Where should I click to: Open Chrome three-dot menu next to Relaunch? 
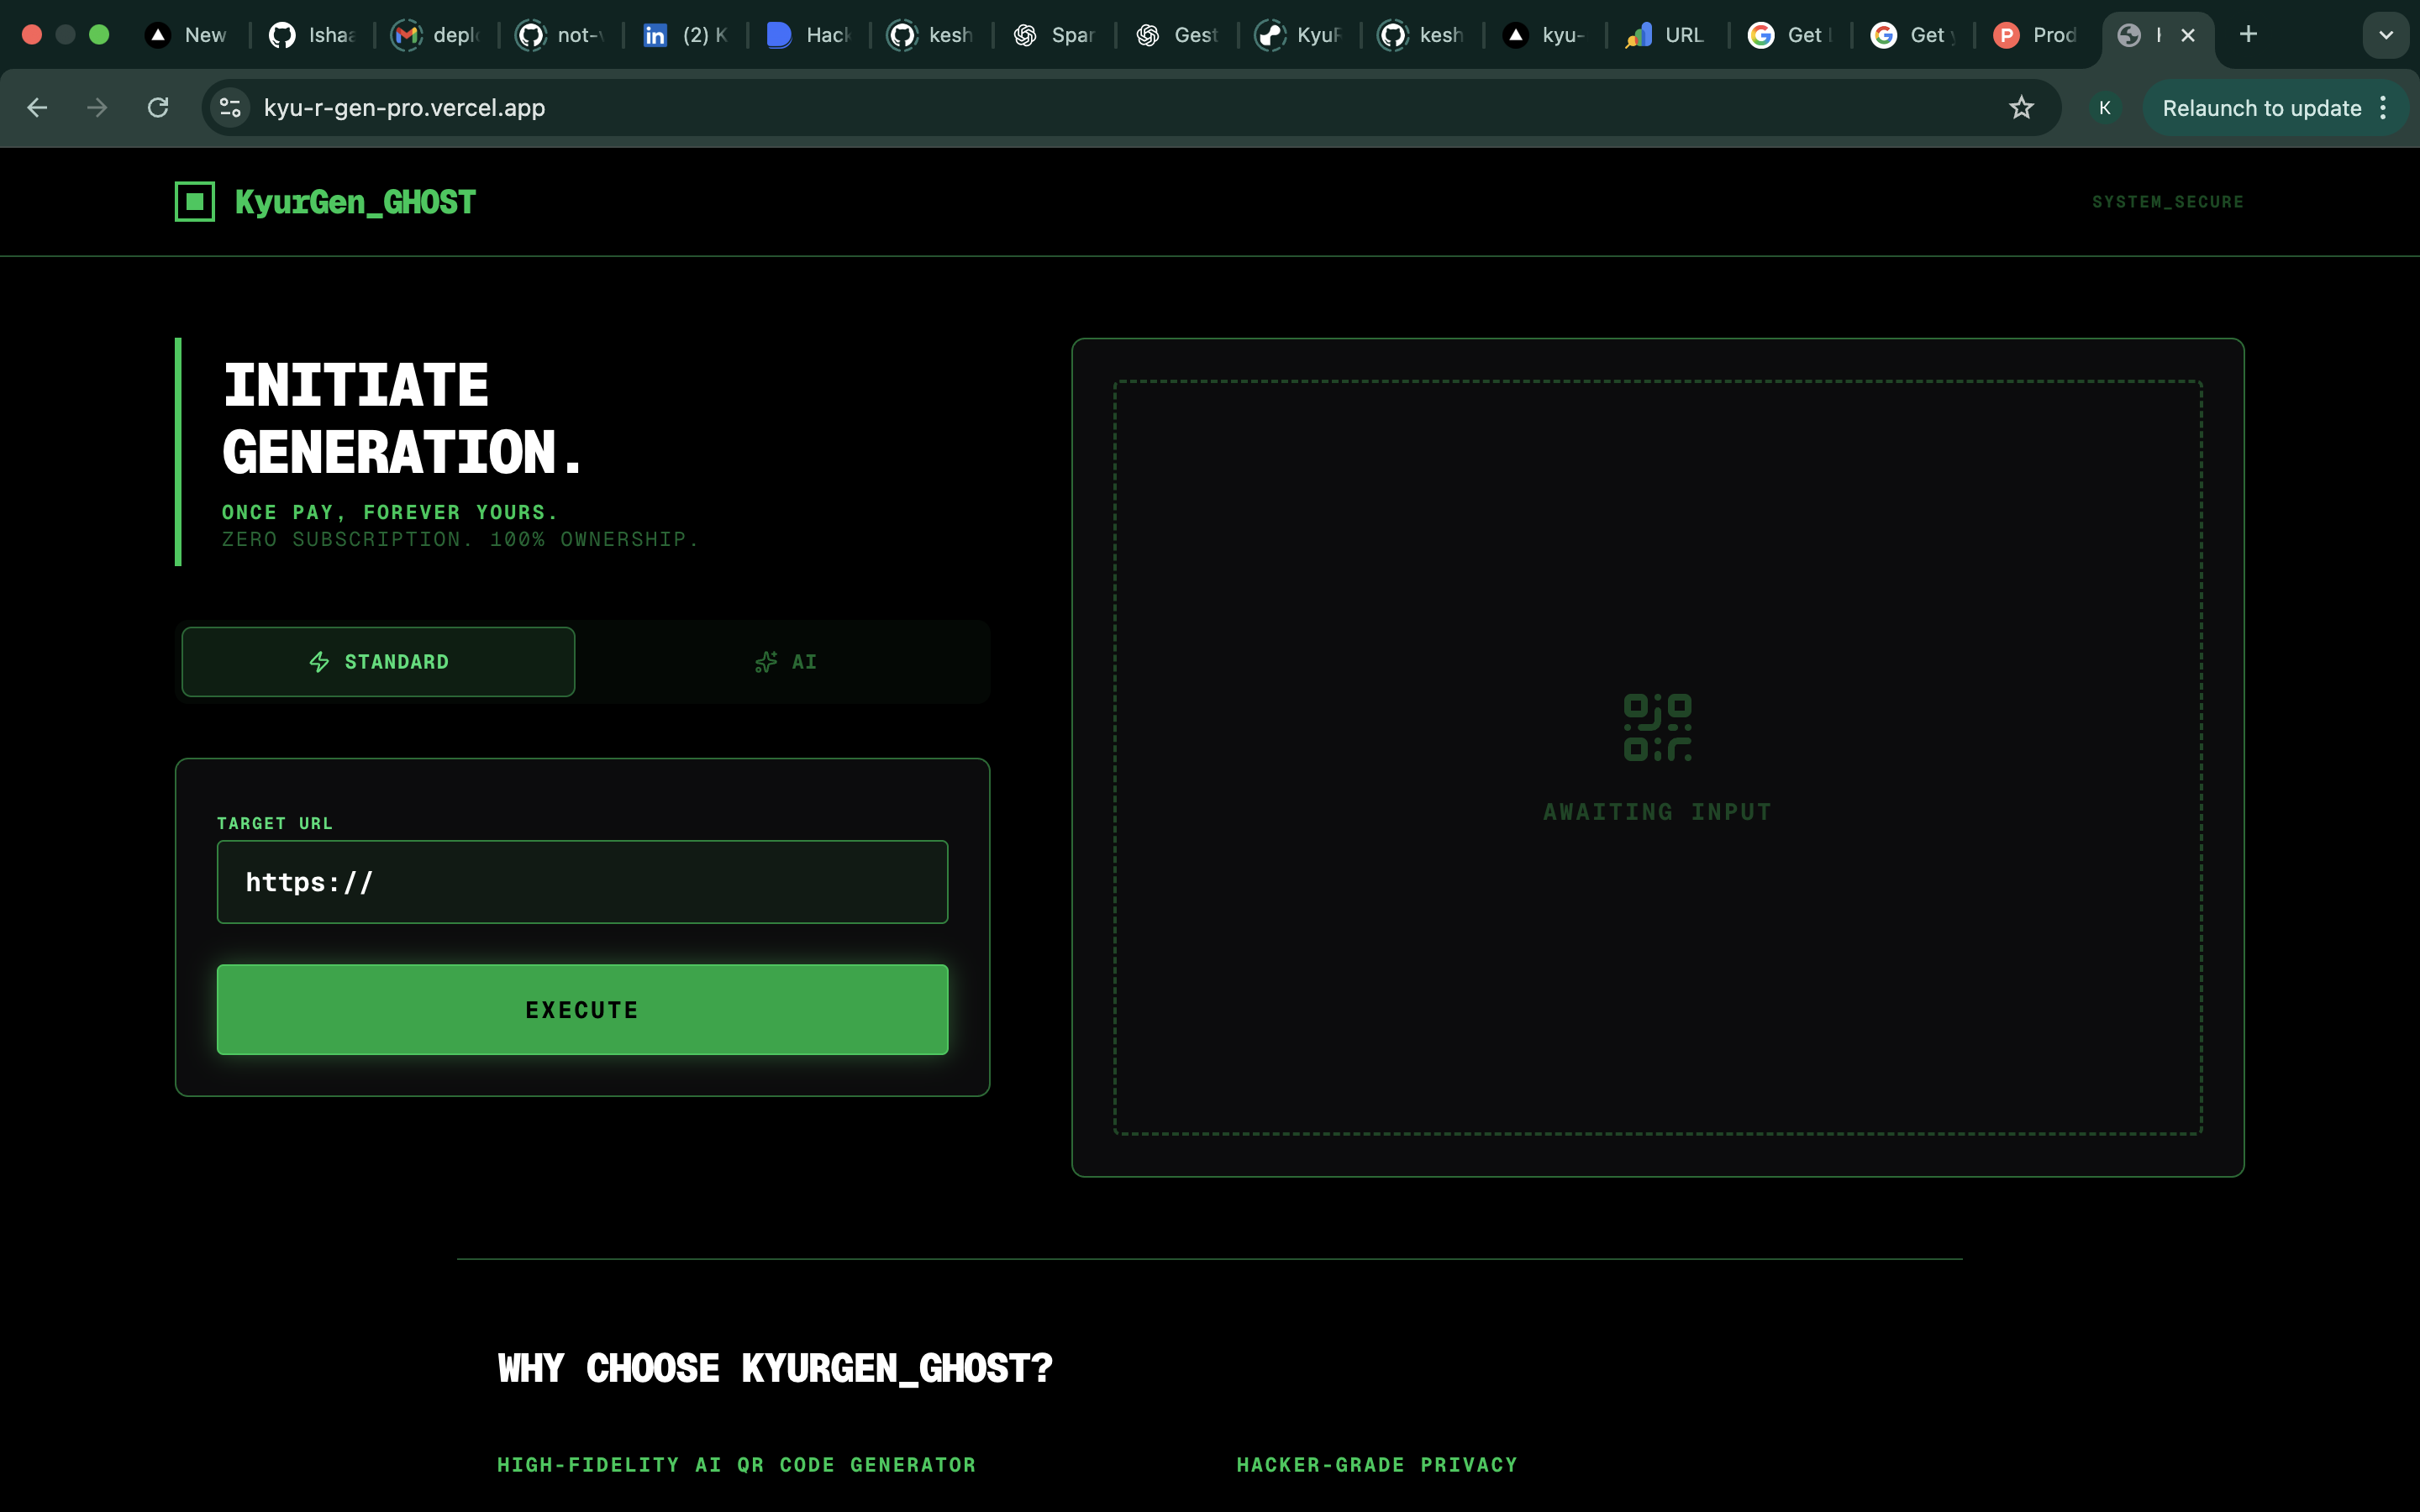[x=2384, y=108]
